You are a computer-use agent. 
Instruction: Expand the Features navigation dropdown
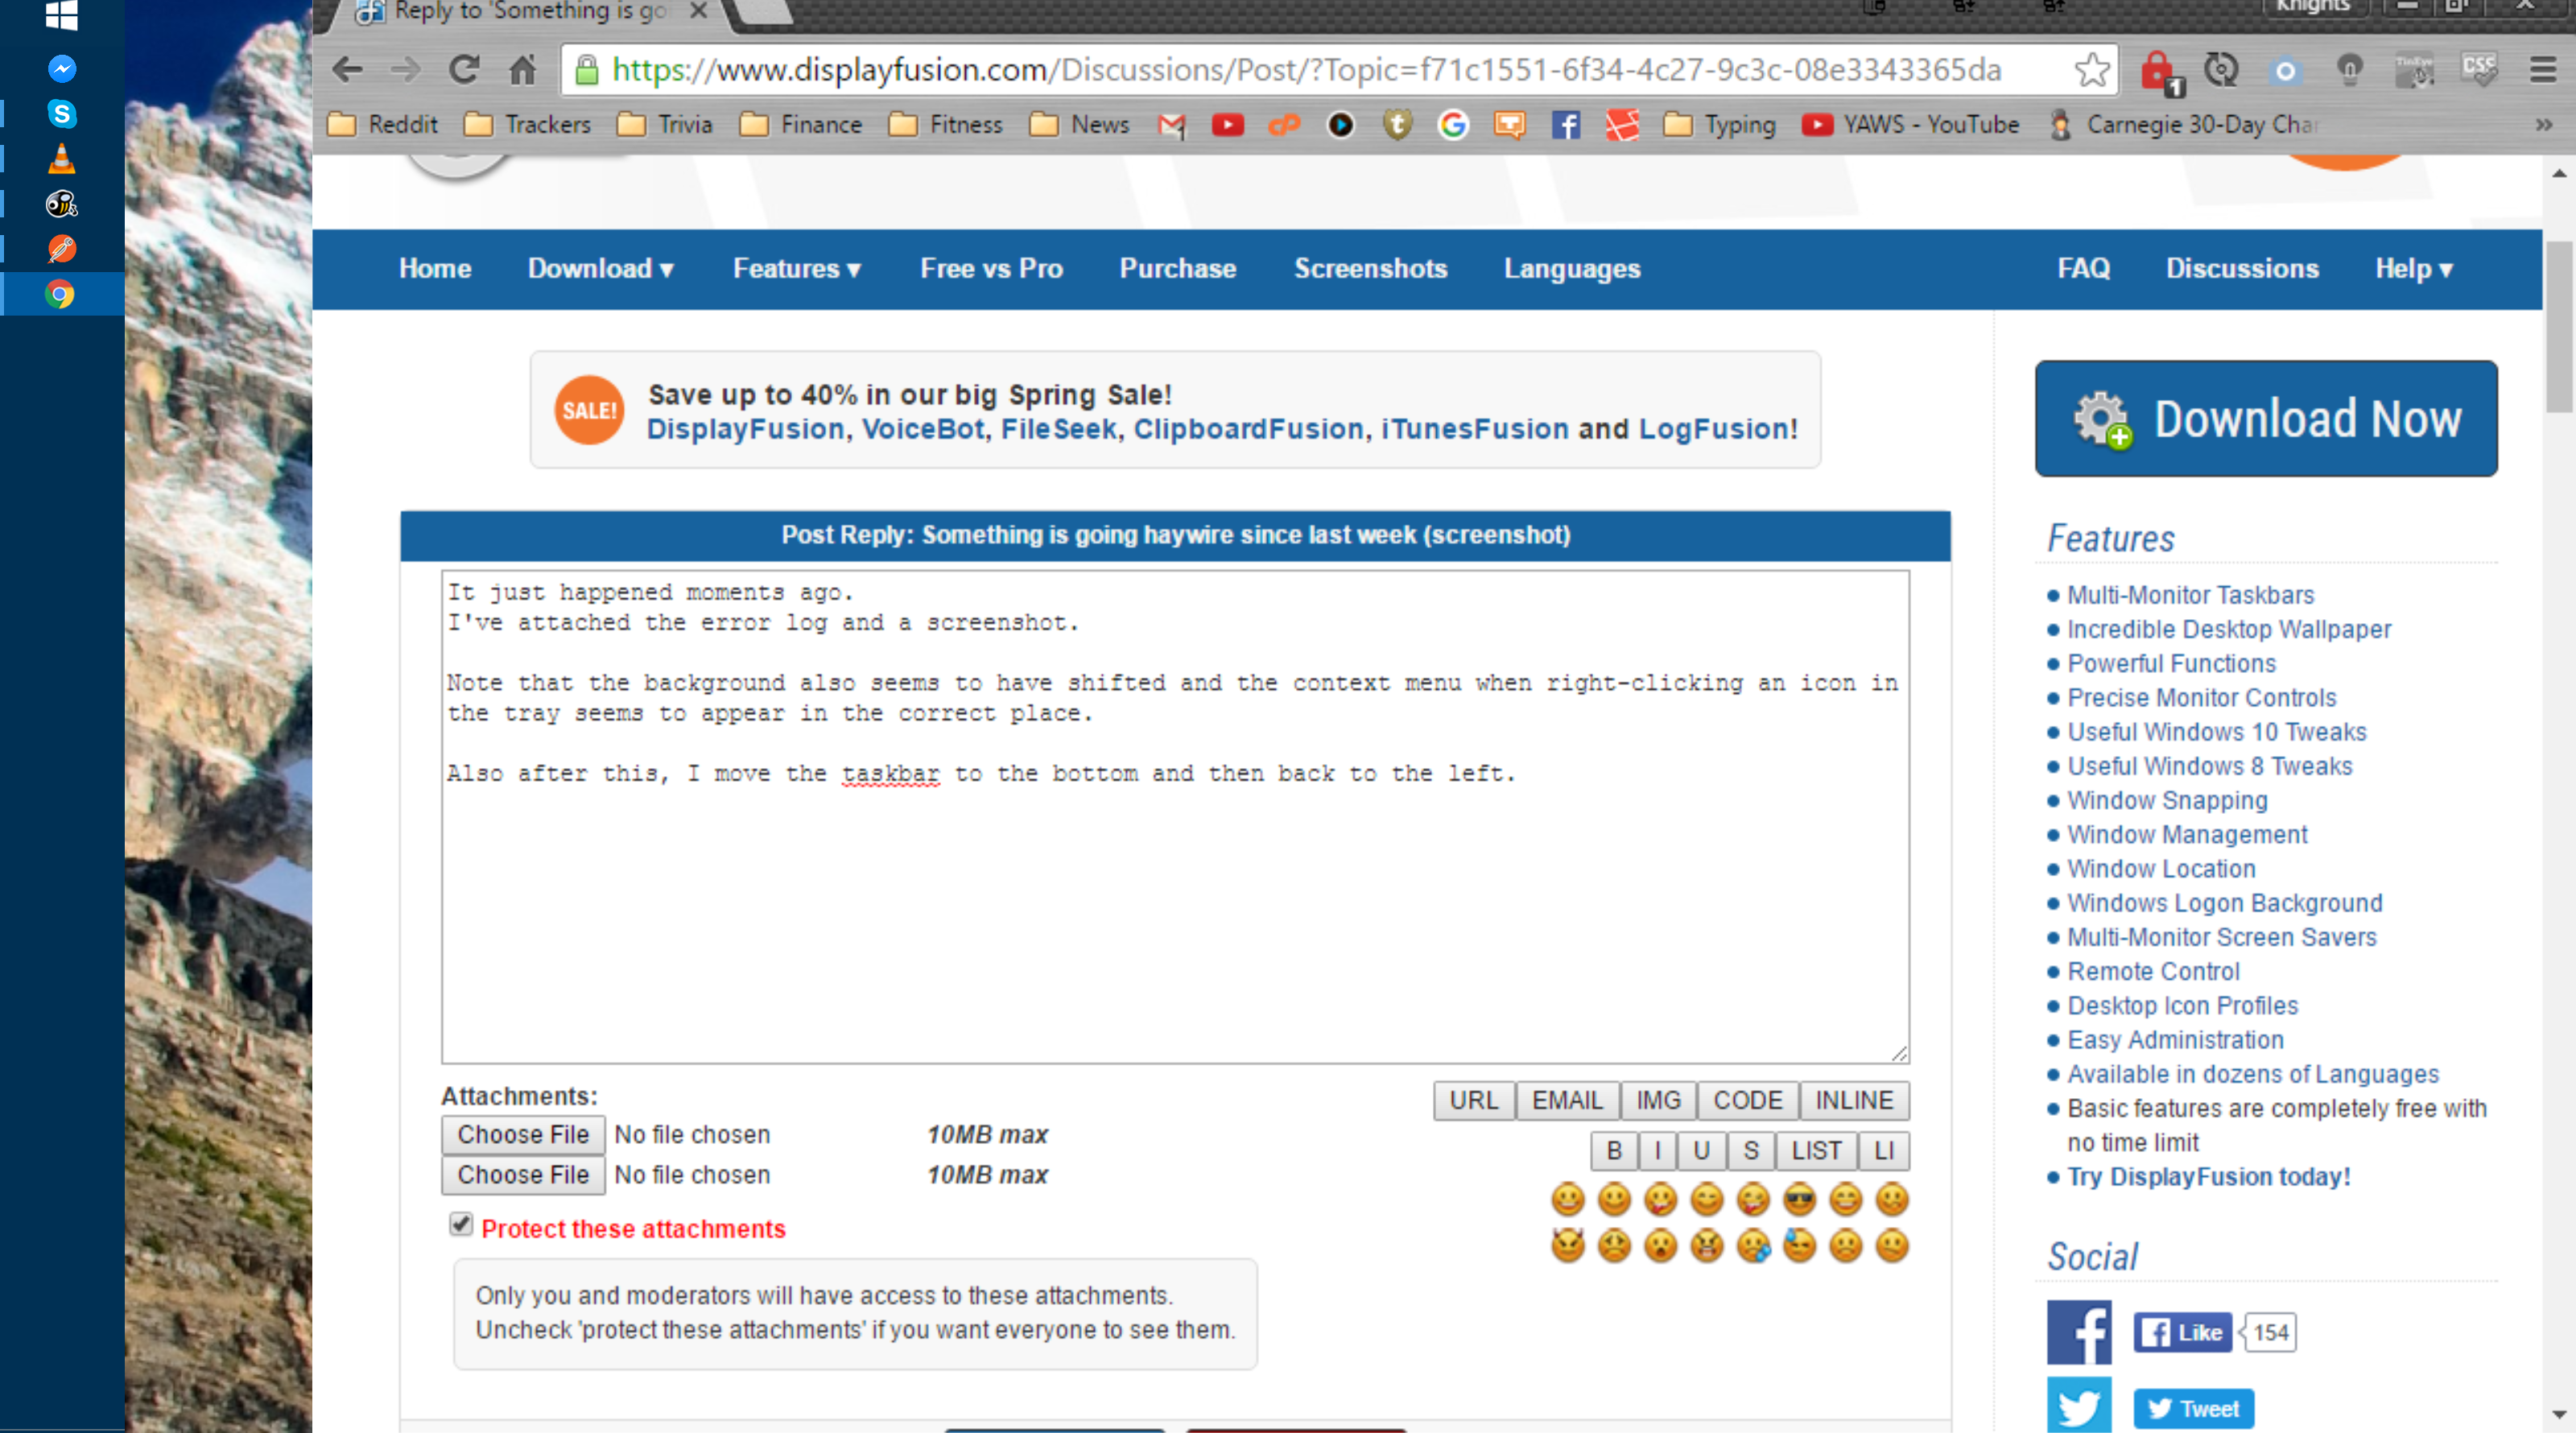click(796, 269)
